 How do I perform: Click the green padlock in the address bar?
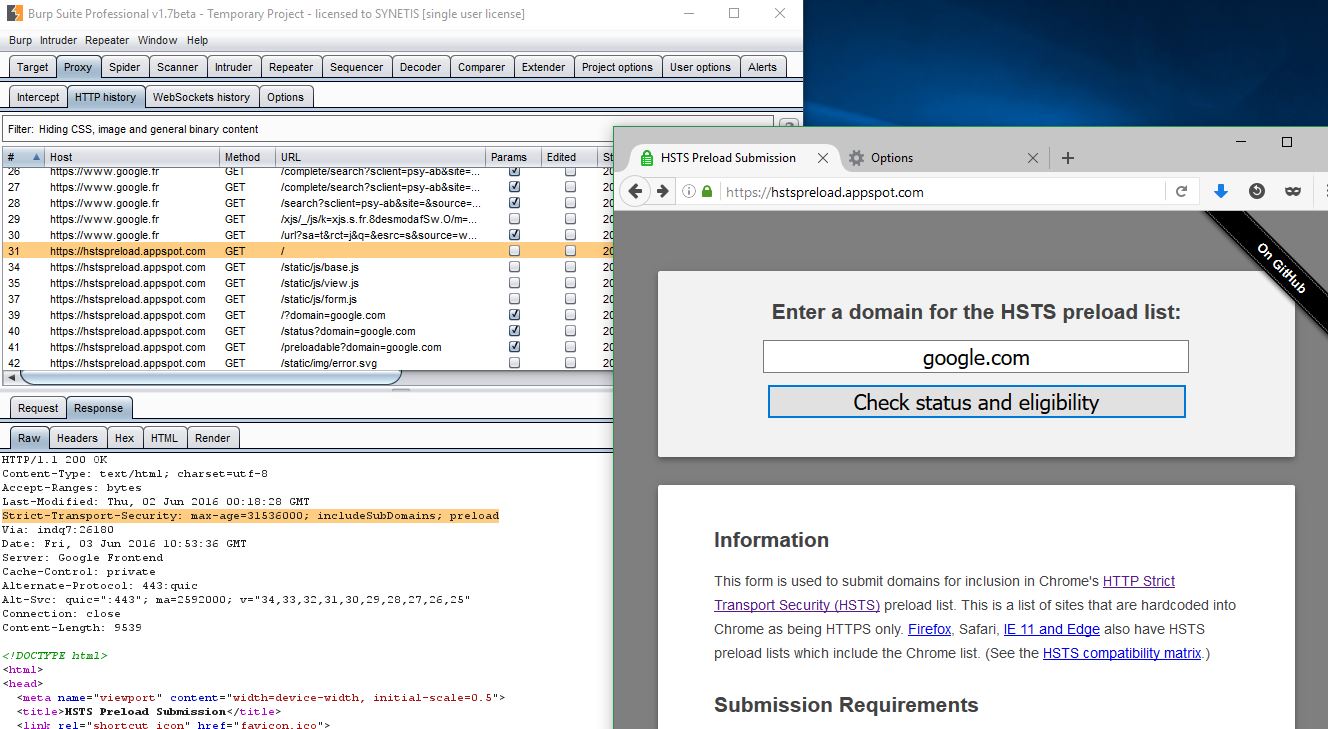[707, 192]
